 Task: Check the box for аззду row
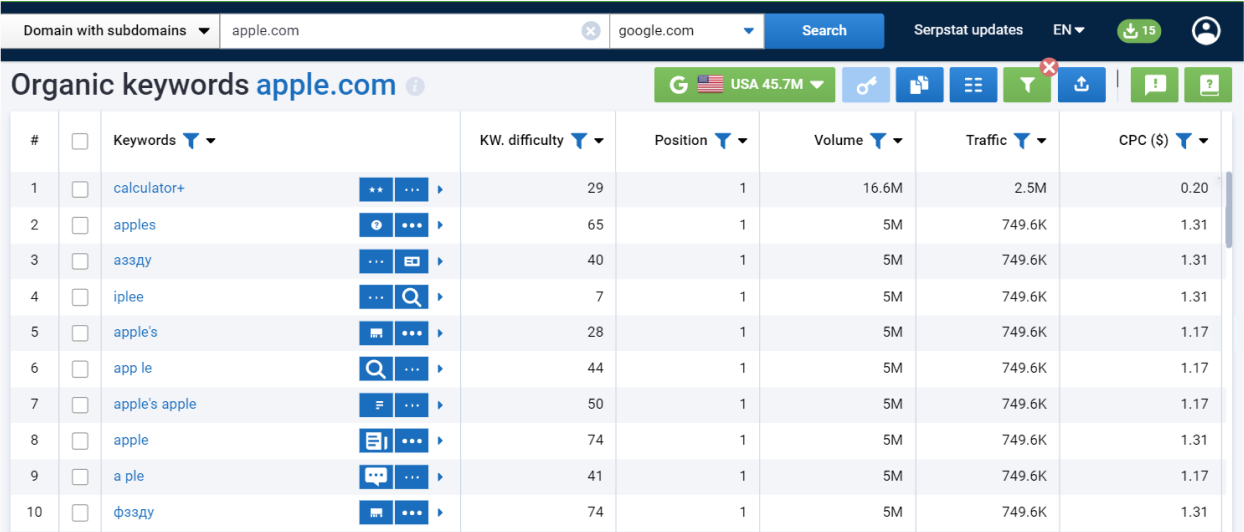80,261
